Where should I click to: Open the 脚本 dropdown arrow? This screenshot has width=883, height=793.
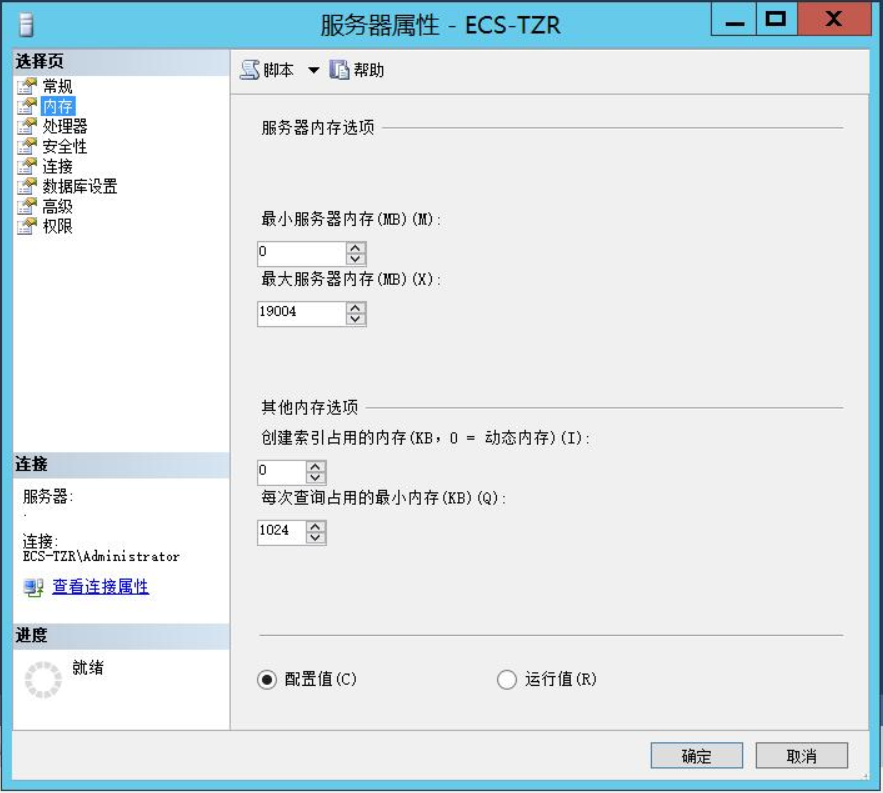(314, 70)
